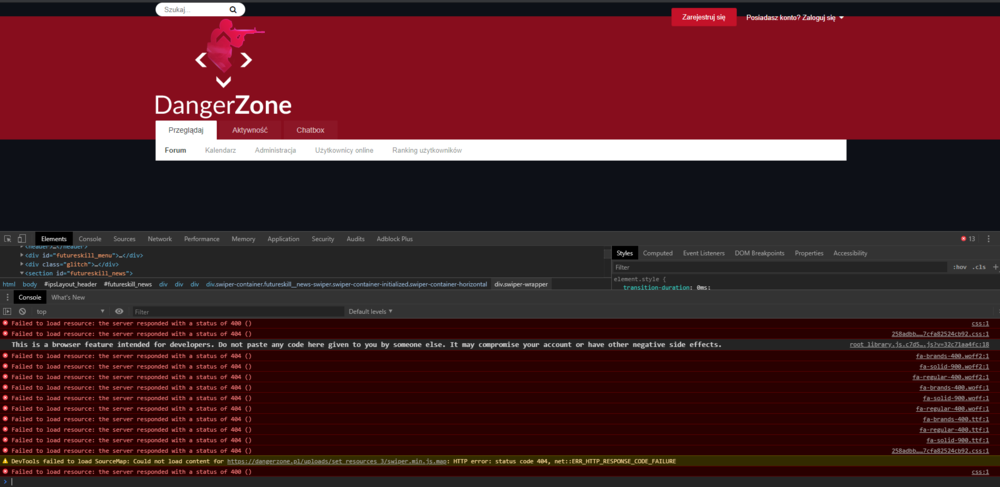
Task: Show the console sidebar icon
Action: tap(7, 312)
